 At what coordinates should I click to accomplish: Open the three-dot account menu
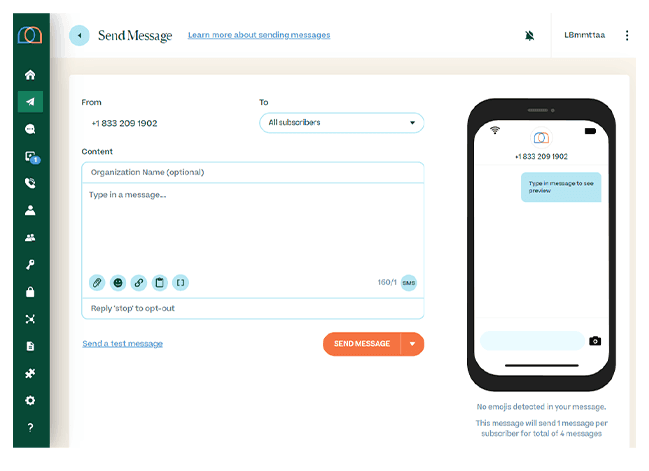pyautogui.click(x=627, y=36)
